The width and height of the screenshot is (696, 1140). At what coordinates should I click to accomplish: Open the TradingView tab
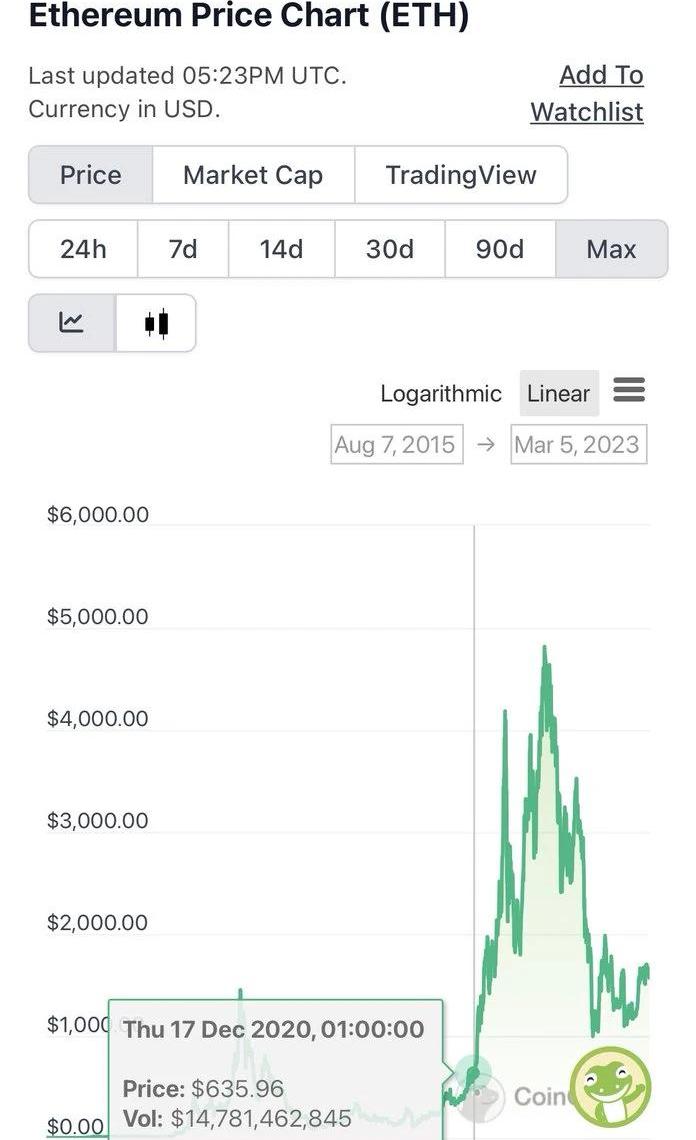pyautogui.click(x=461, y=175)
